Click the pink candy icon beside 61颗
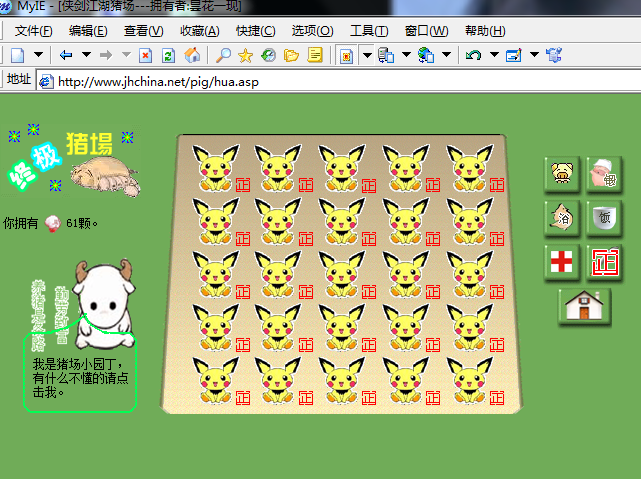The height and width of the screenshot is (479, 641). click(53, 224)
